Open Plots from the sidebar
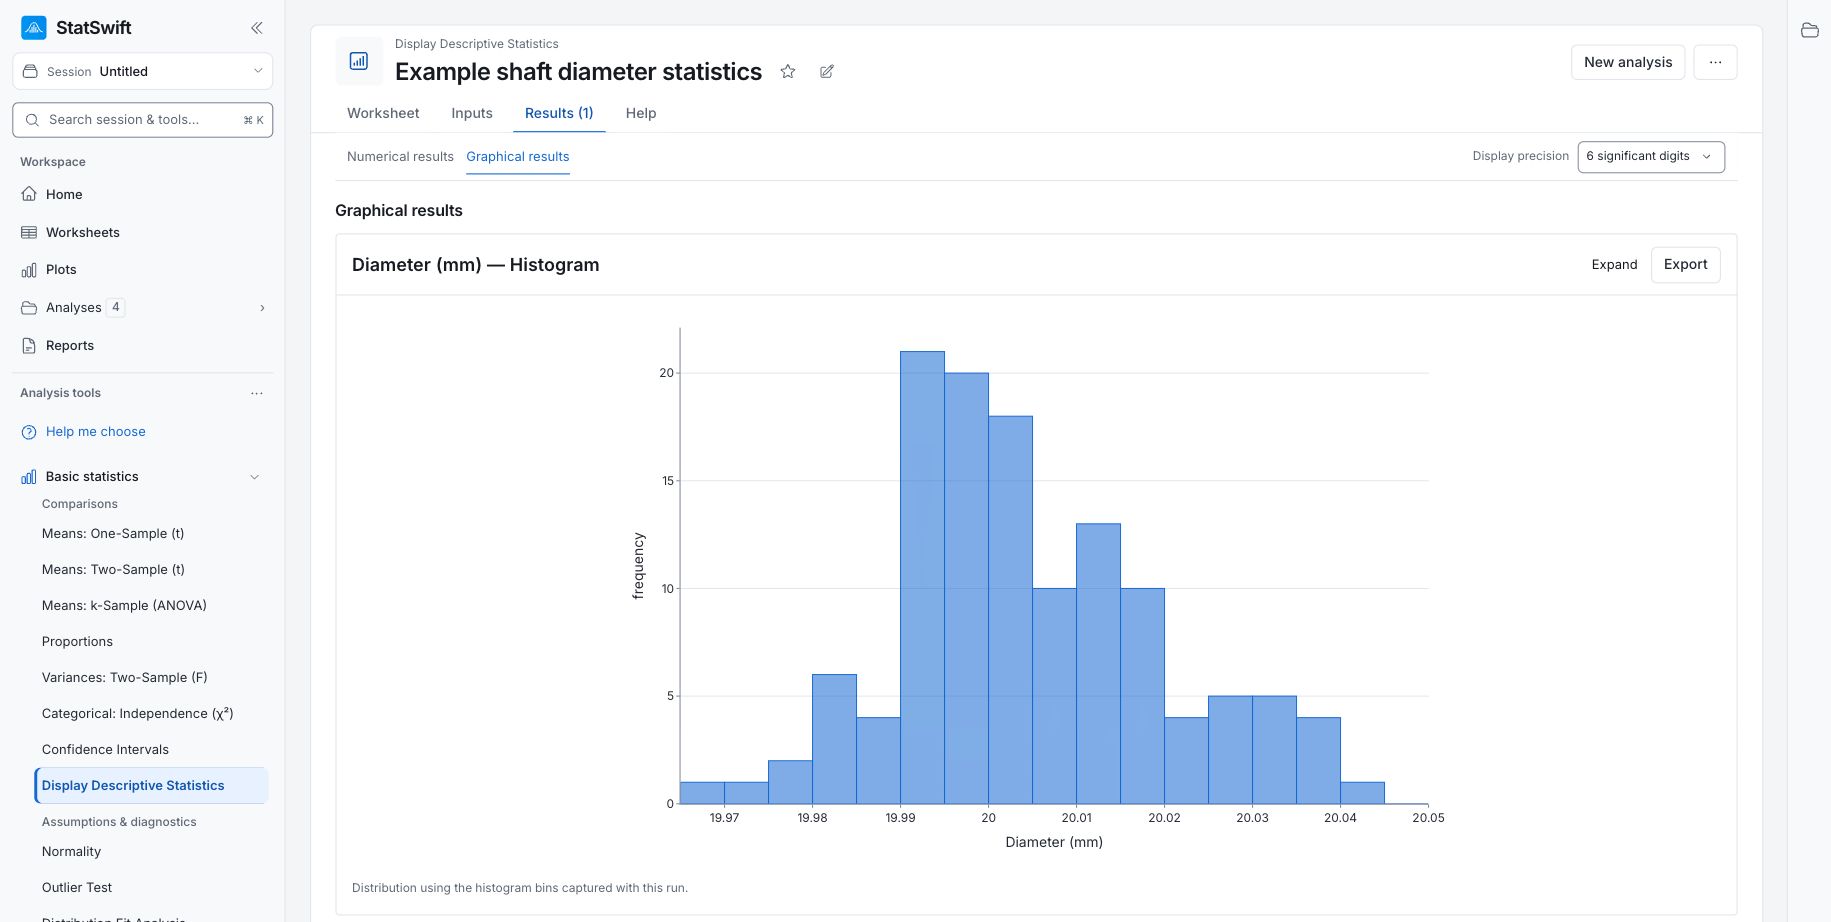This screenshot has height=922, width=1831. 61,269
